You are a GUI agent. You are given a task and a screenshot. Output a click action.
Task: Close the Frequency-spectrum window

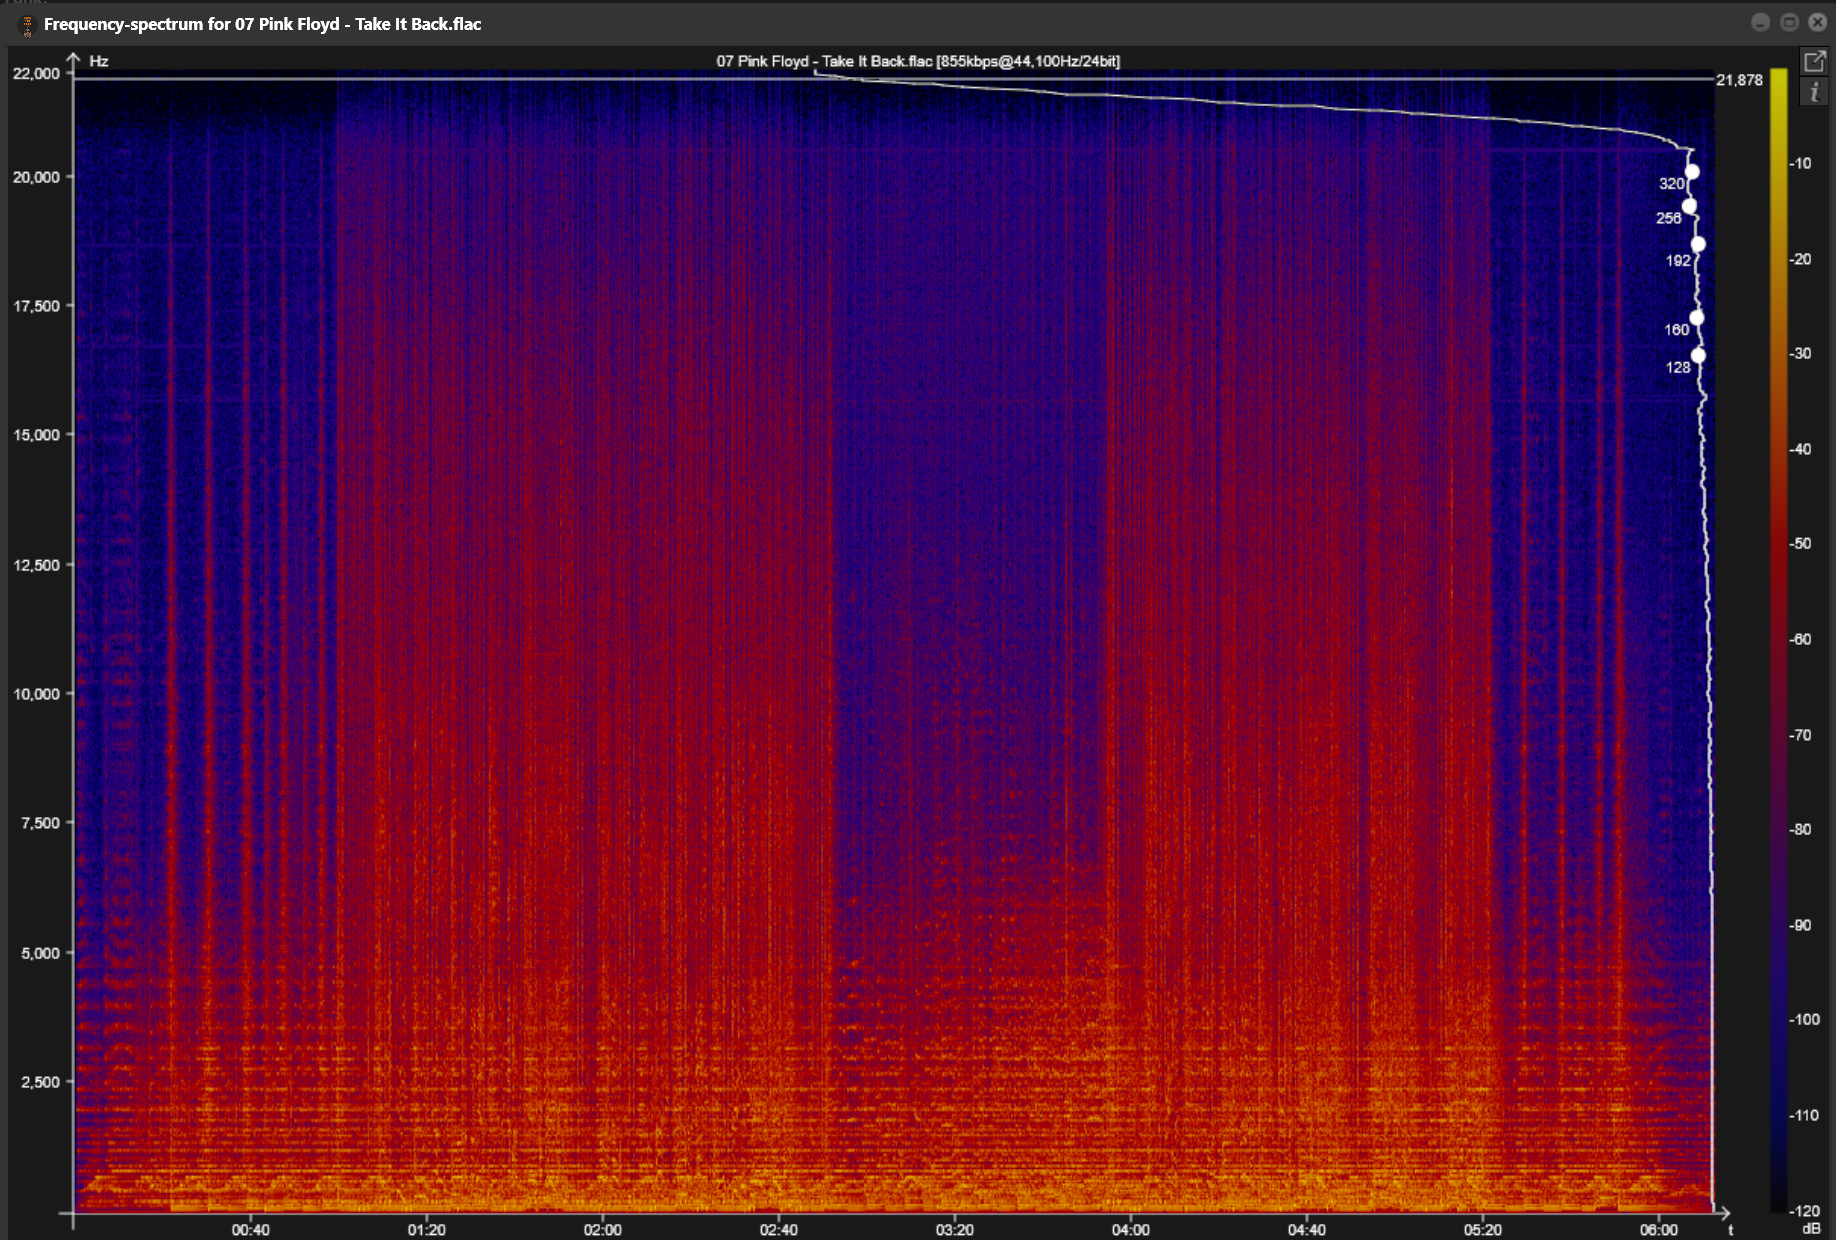coord(1817,22)
